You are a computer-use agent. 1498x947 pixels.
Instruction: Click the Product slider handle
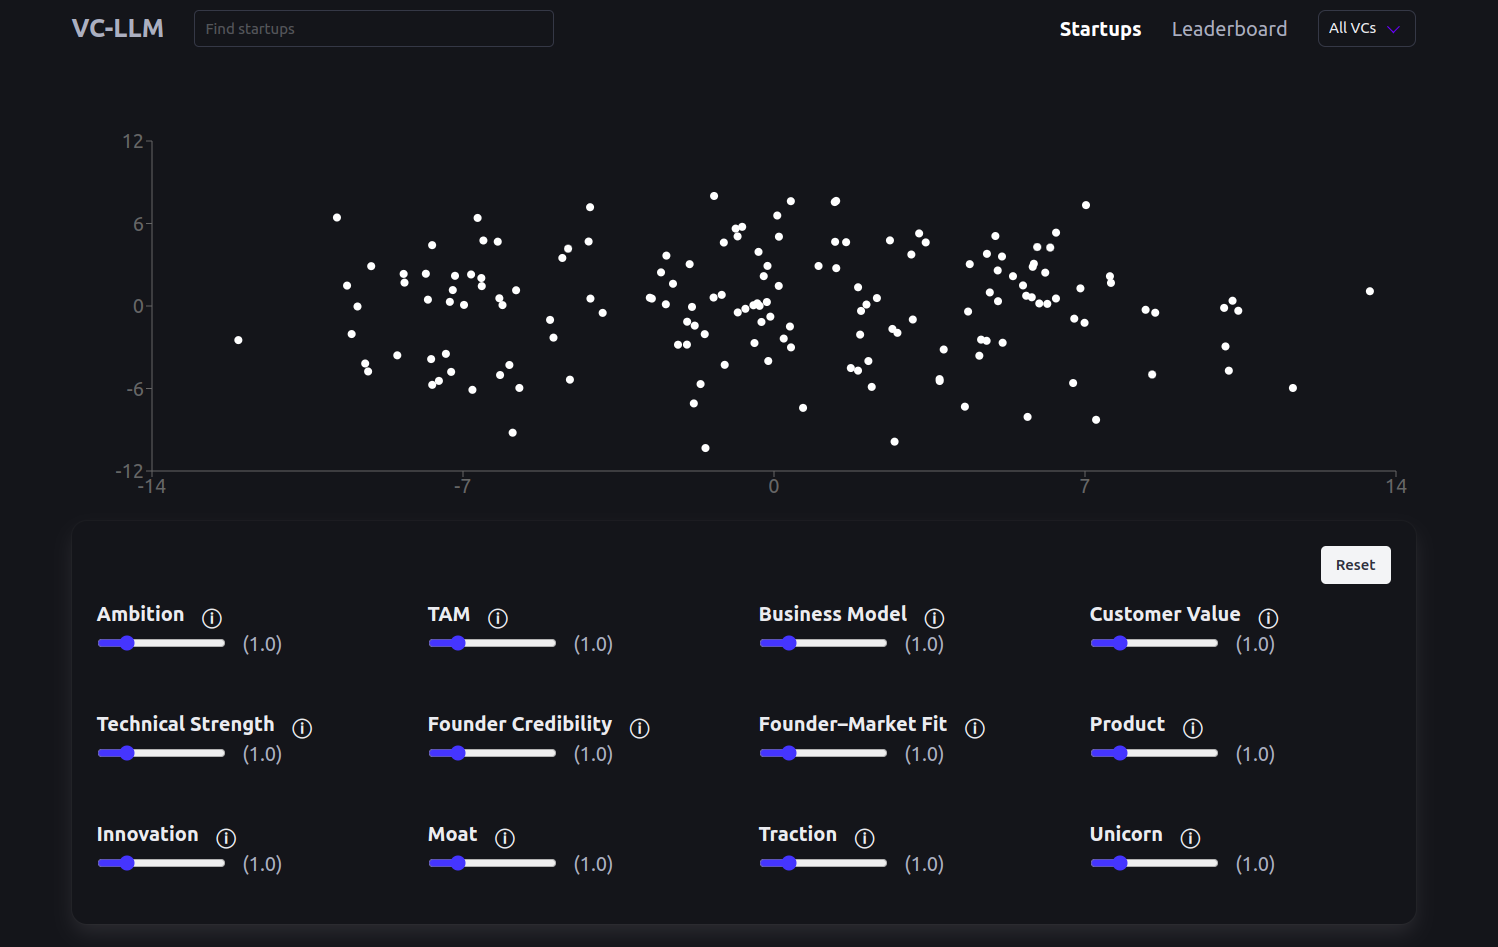[x=1120, y=753]
